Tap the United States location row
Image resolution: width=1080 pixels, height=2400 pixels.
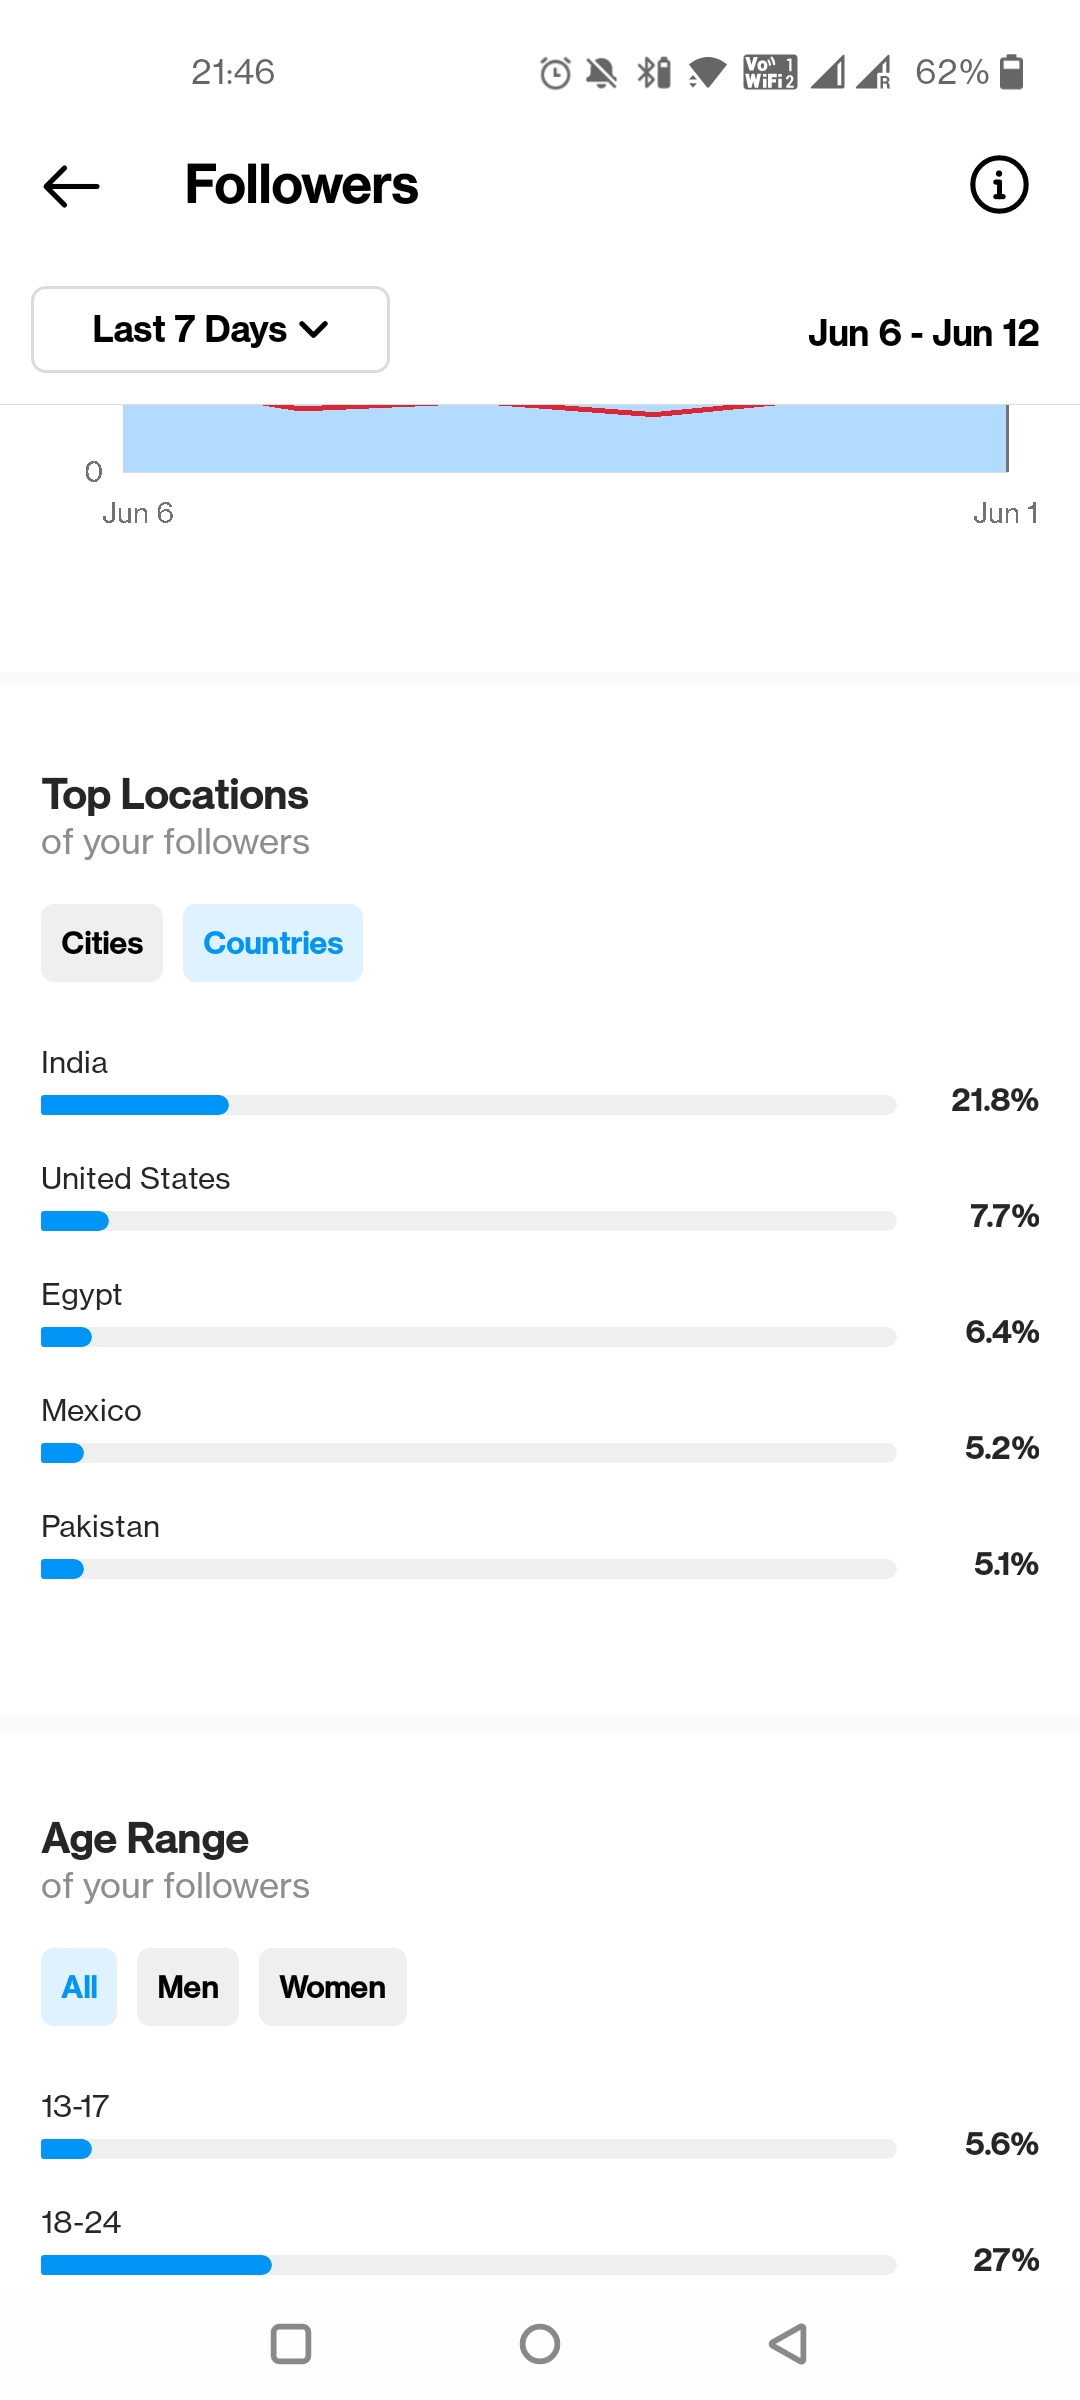tap(540, 1199)
